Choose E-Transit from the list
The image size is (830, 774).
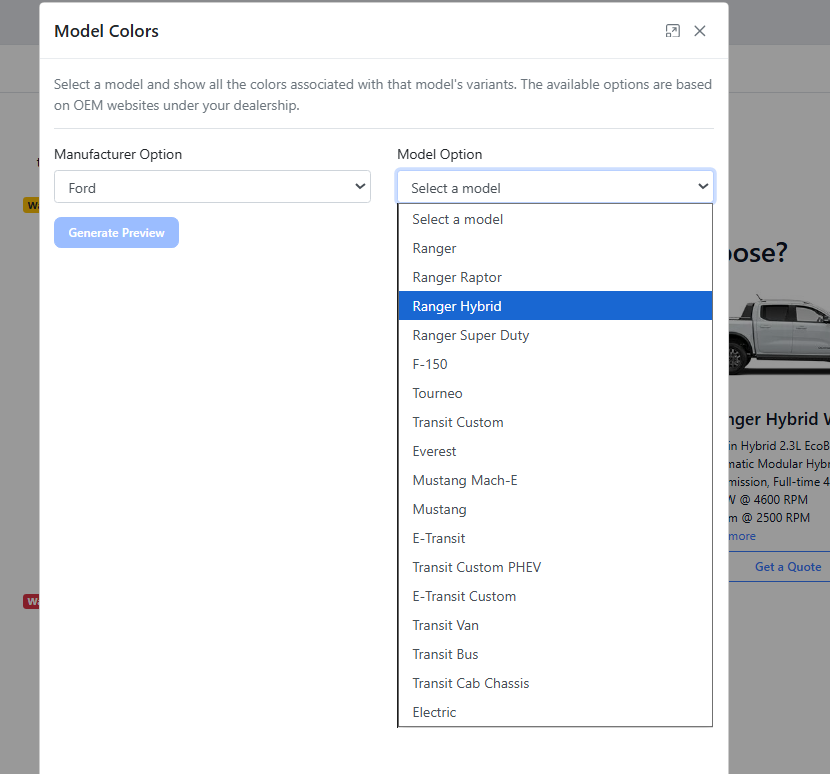(x=439, y=538)
